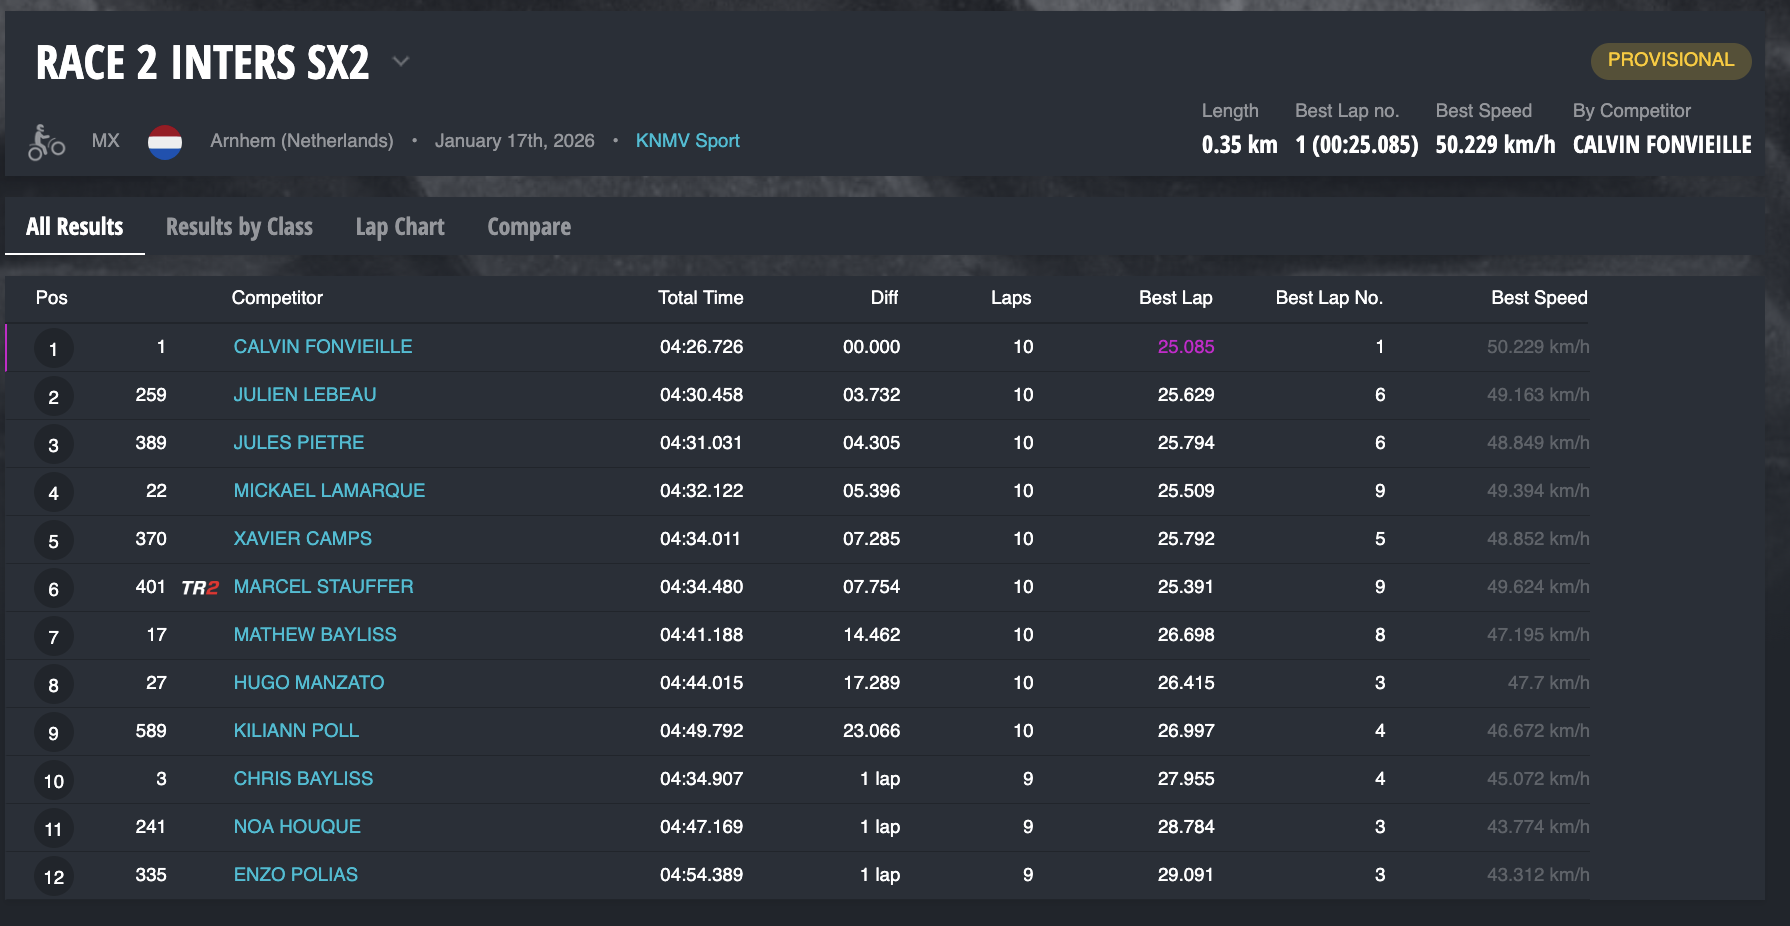1790x926 pixels.
Task: Click the position 1 circle badge
Action: (x=53, y=349)
